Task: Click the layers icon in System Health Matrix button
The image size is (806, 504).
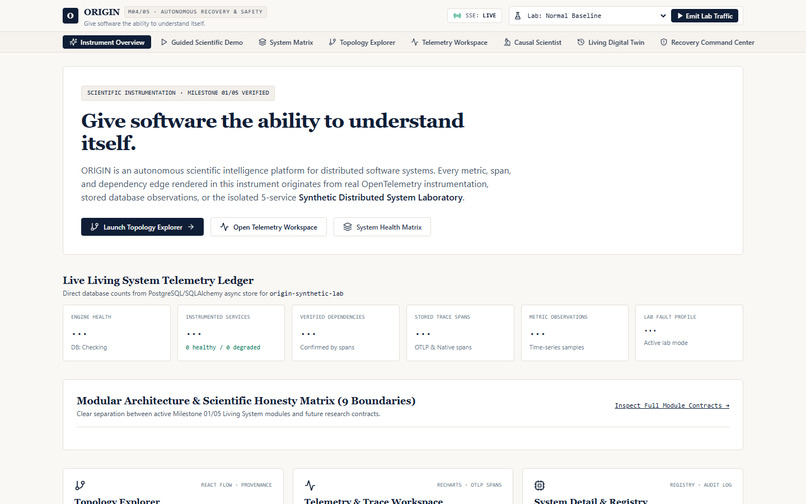Action: 347,227
